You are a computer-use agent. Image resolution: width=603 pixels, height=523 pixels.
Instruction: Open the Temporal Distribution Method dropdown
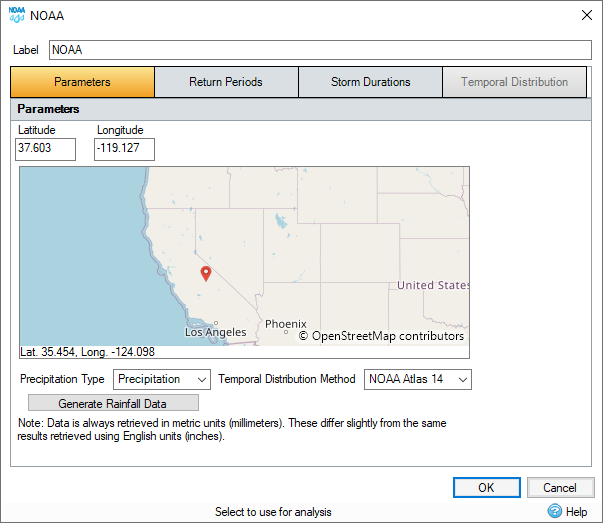[x=418, y=380]
